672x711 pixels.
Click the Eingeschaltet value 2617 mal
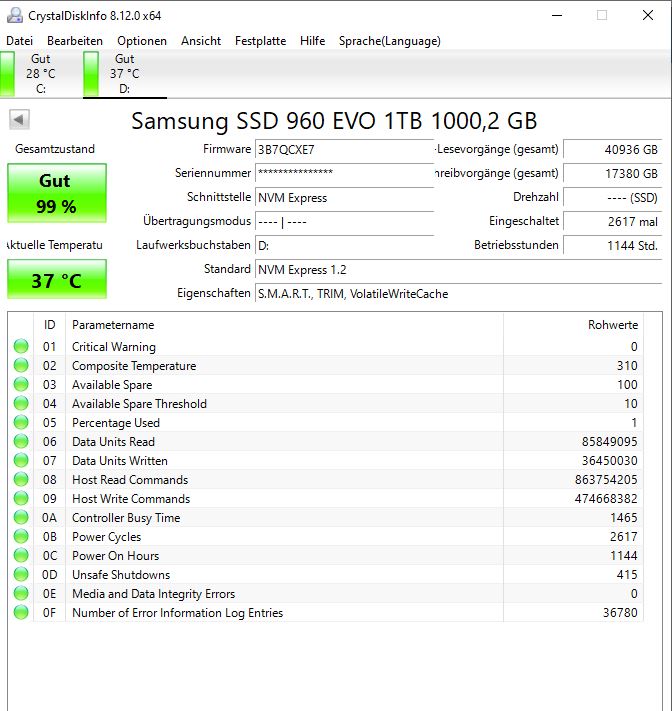(613, 222)
